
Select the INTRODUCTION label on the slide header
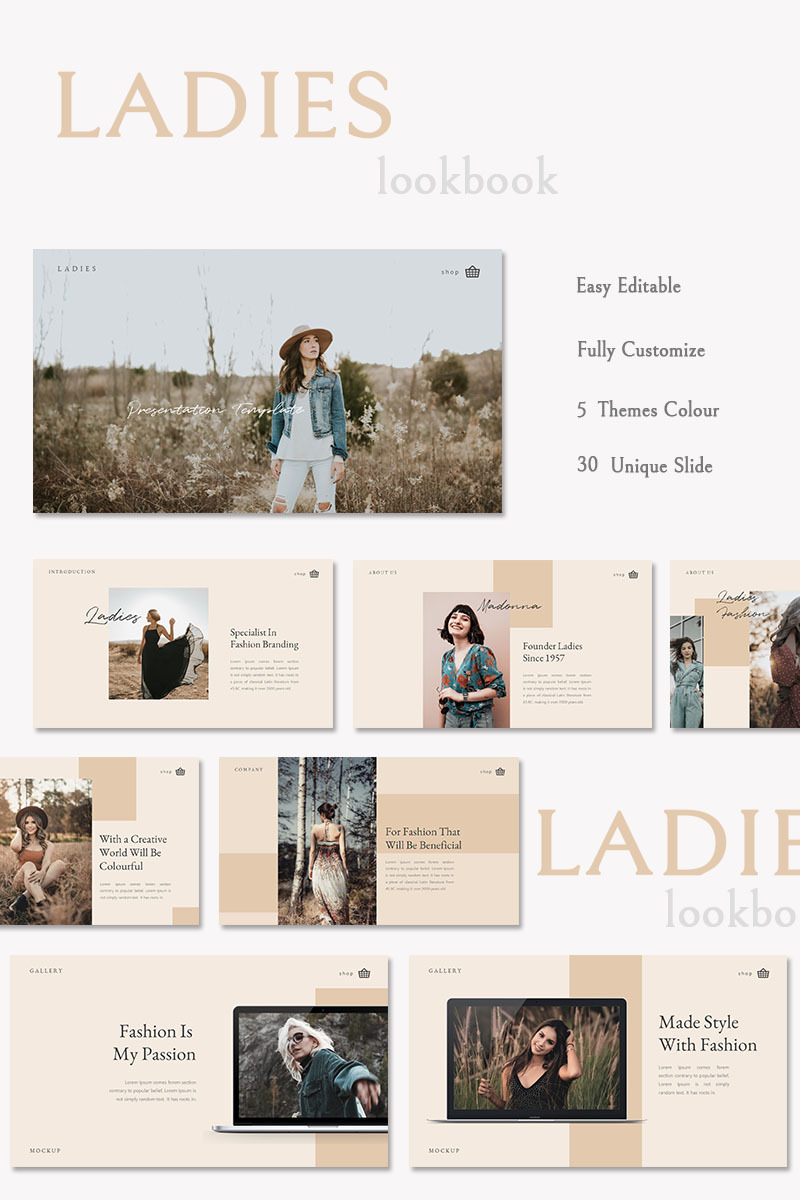pos(72,572)
